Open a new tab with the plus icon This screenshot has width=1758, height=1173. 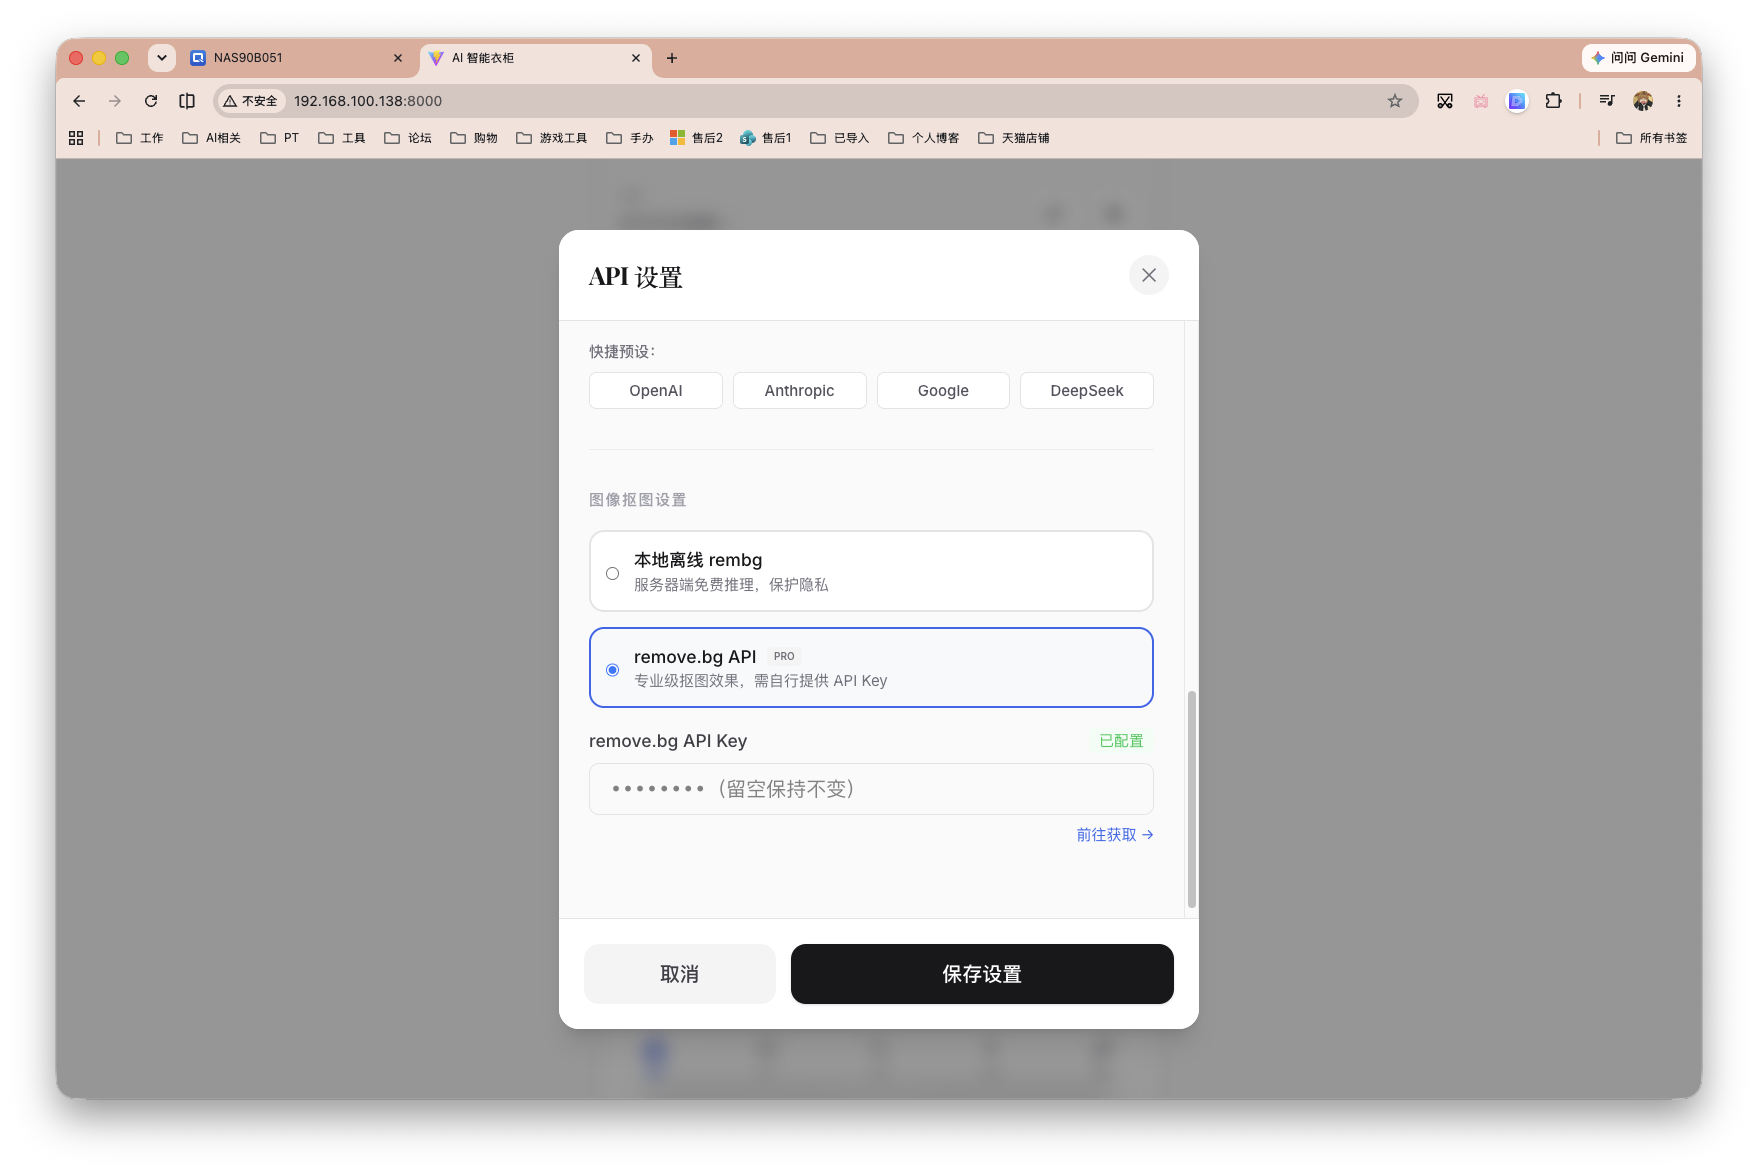pyautogui.click(x=672, y=58)
